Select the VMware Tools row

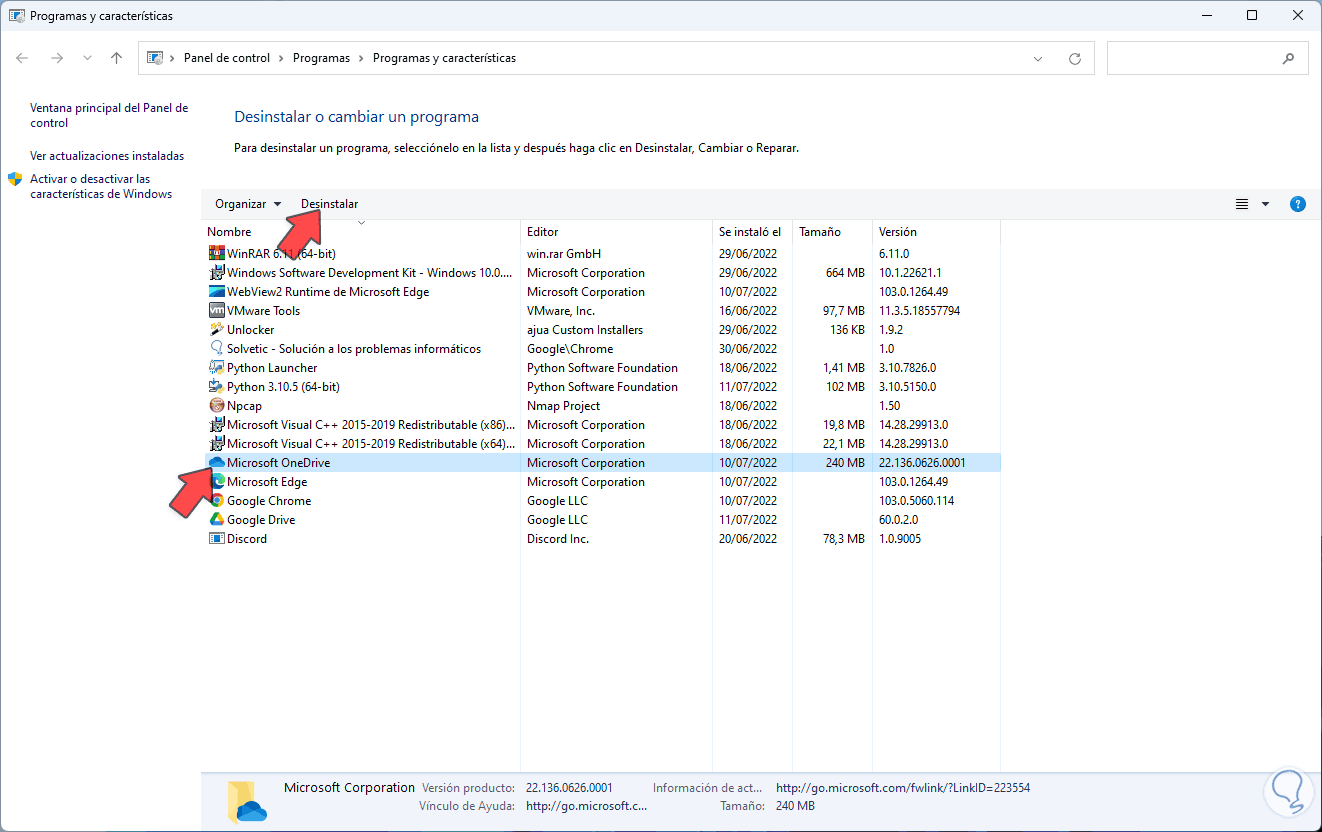[x=601, y=311]
